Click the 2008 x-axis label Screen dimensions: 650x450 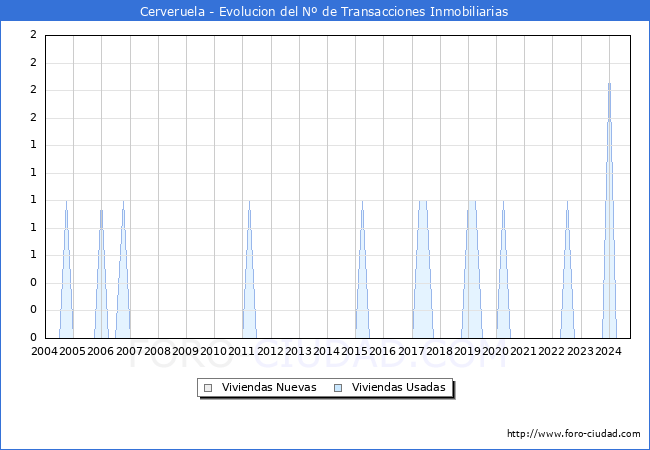[157, 351]
